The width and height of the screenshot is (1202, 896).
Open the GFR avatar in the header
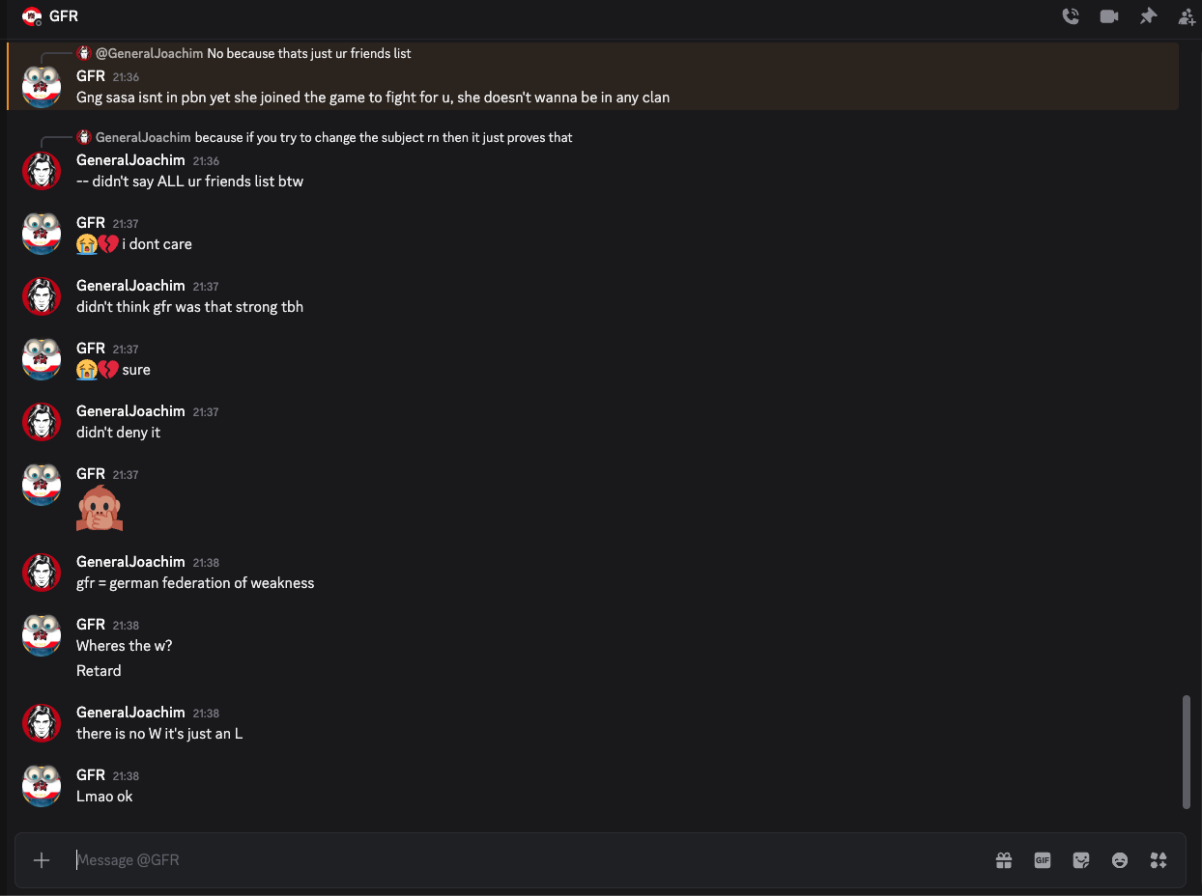coord(32,16)
